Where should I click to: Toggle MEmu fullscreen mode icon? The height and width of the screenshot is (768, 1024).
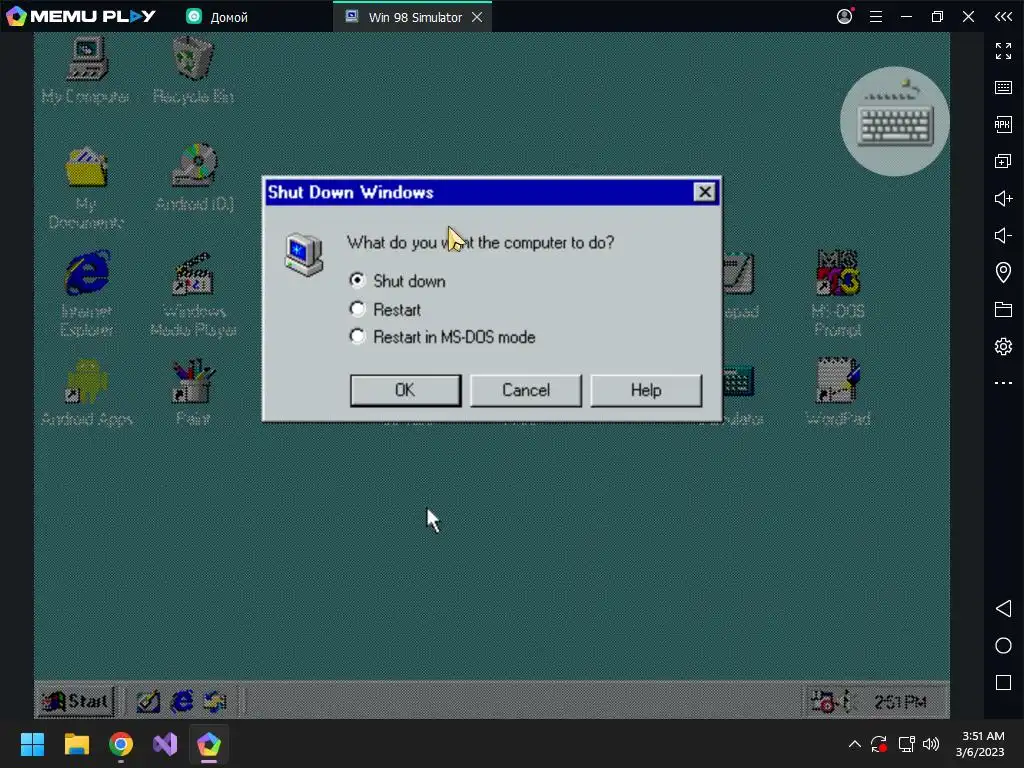[x=1003, y=50]
